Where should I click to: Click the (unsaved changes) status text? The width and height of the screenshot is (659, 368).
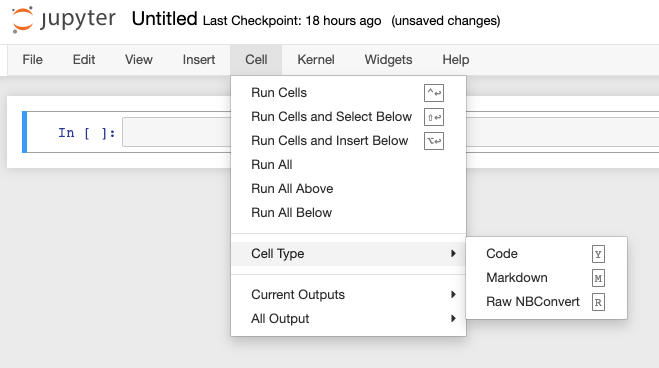click(x=445, y=21)
